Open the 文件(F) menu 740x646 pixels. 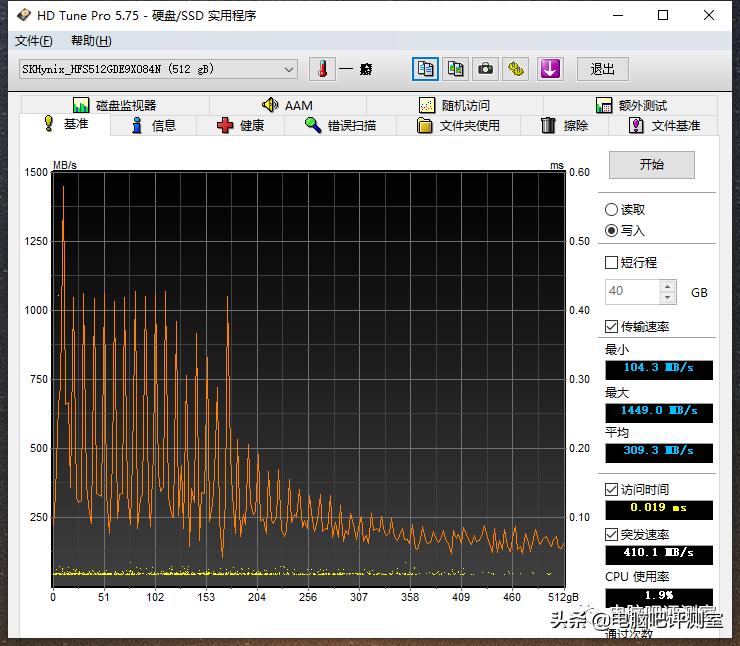[x=34, y=41]
